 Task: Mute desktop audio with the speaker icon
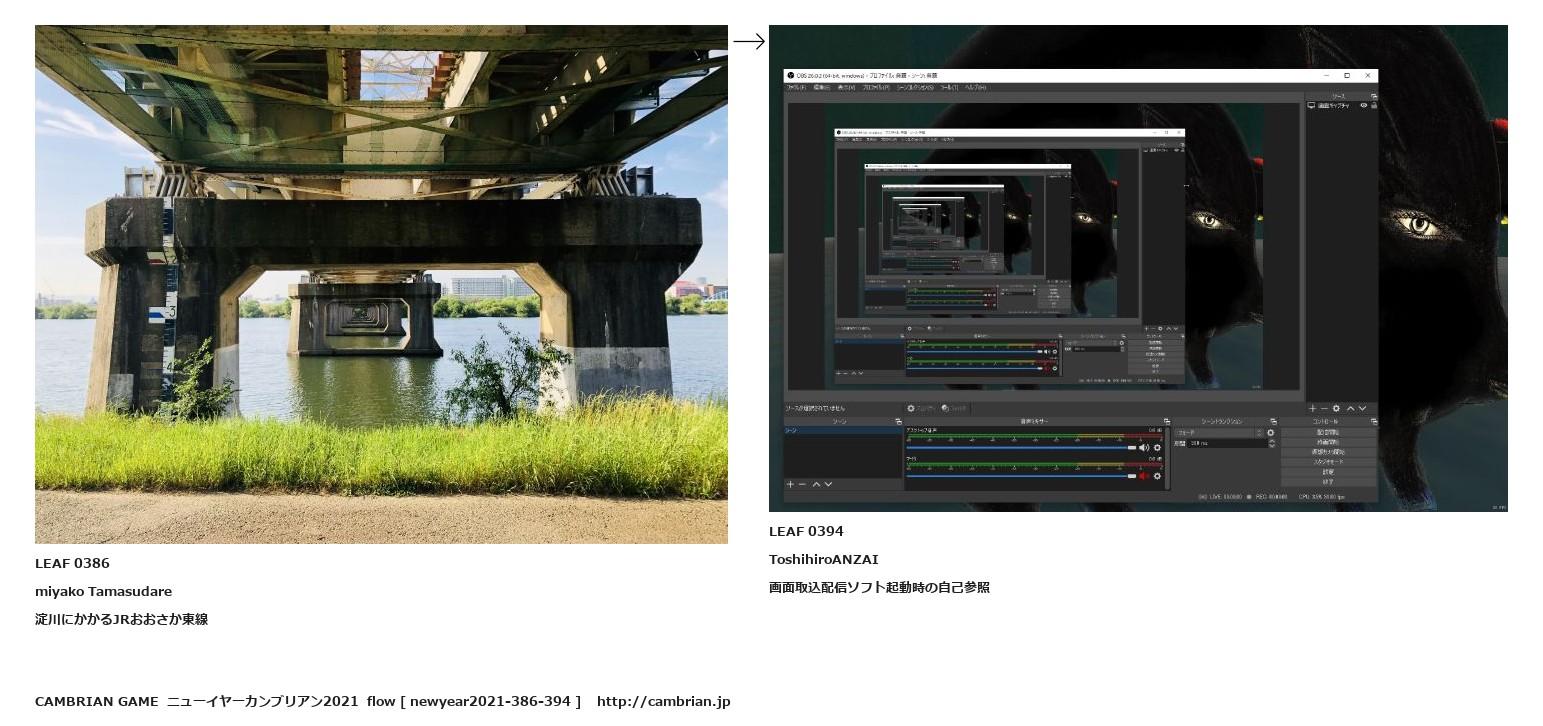1144,447
